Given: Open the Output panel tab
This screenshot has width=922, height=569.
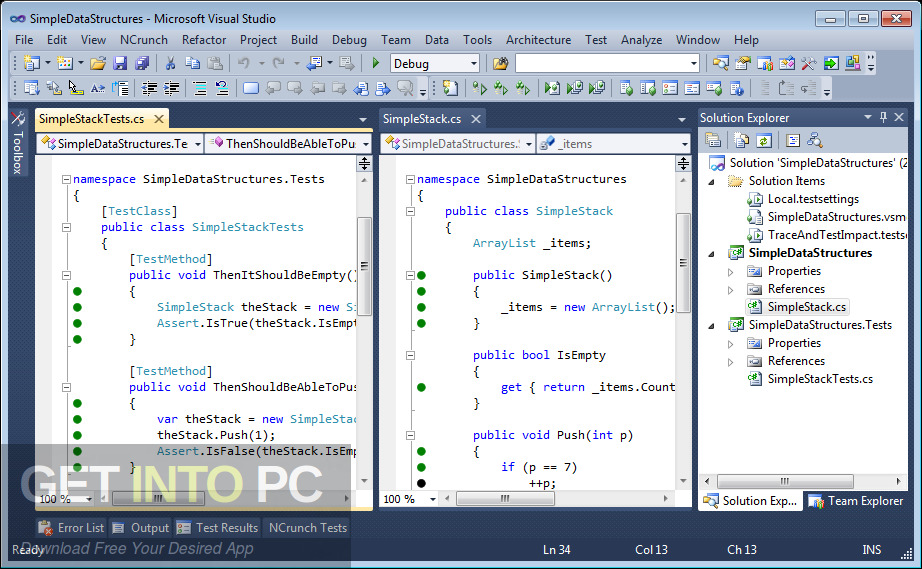Looking at the screenshot, I should [x=141, y=528].
